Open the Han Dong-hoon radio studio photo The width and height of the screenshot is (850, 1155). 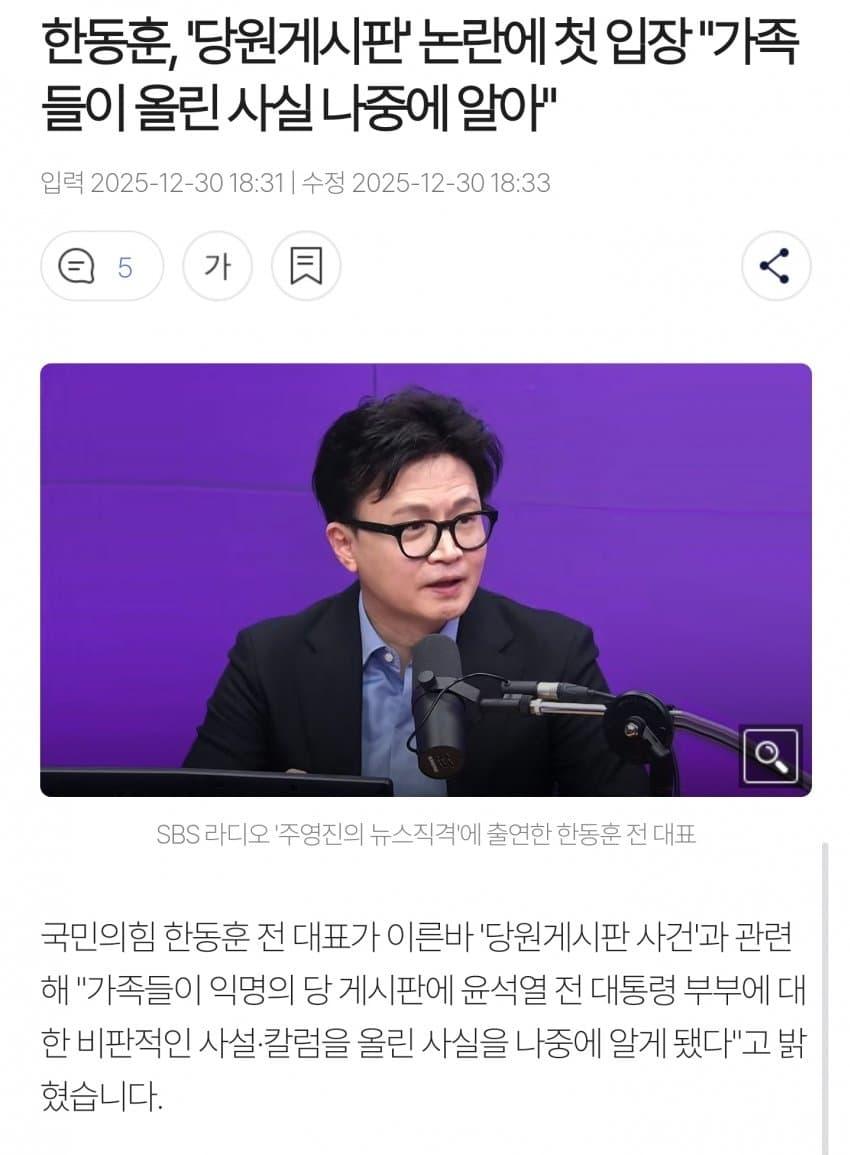(426, 580)
